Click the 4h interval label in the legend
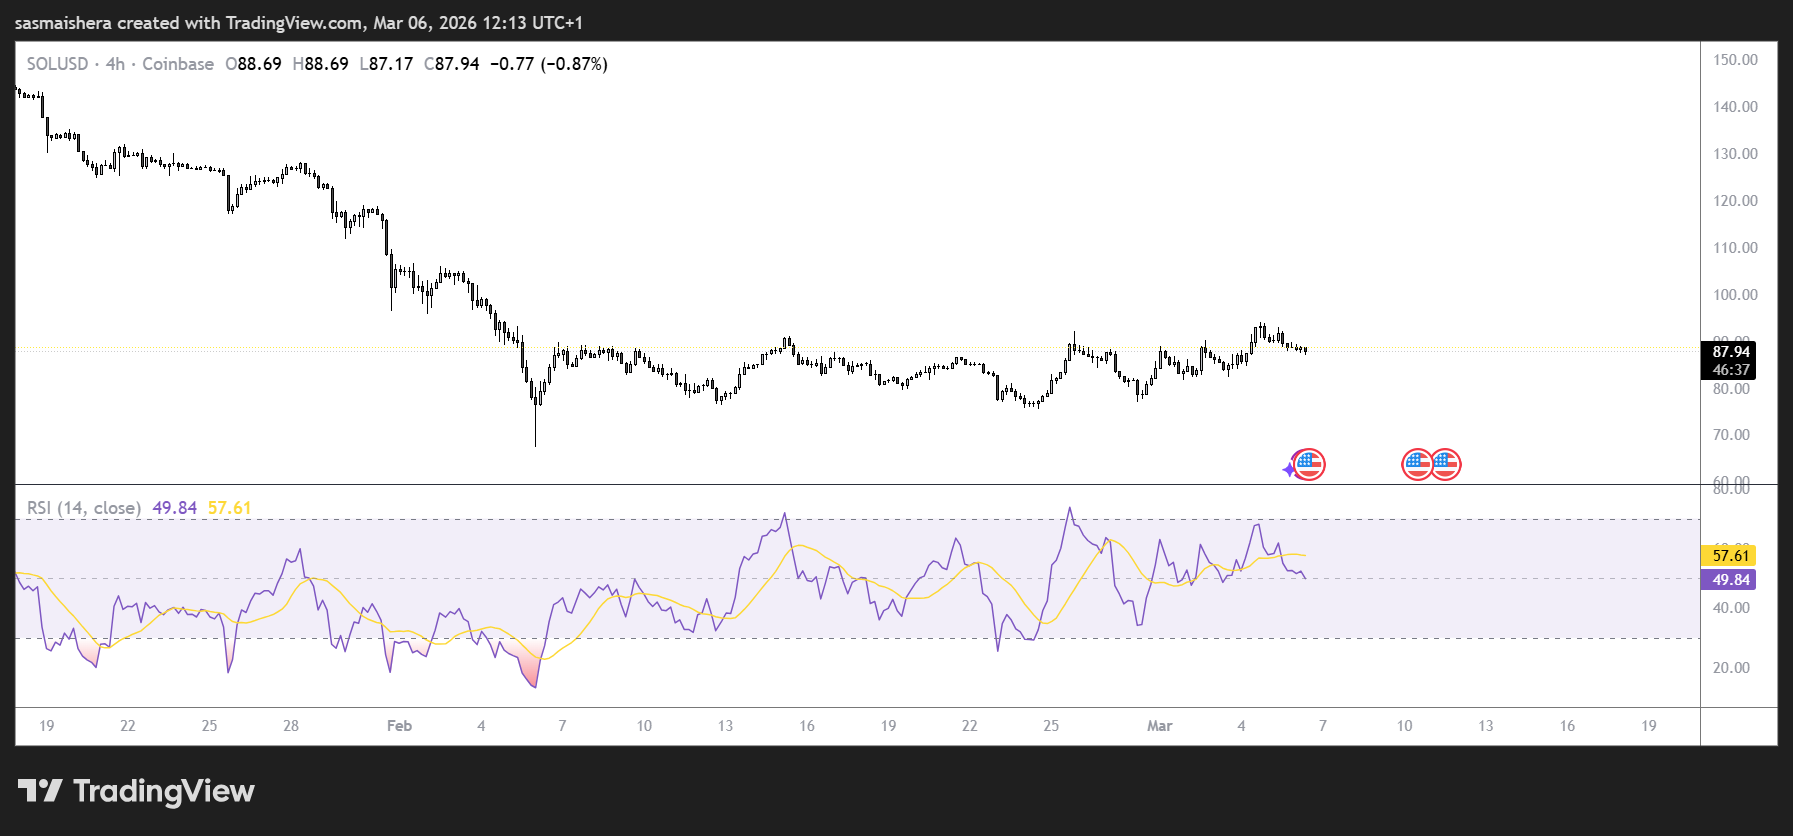Screen dimensions: 1793x836 point(115,64)
